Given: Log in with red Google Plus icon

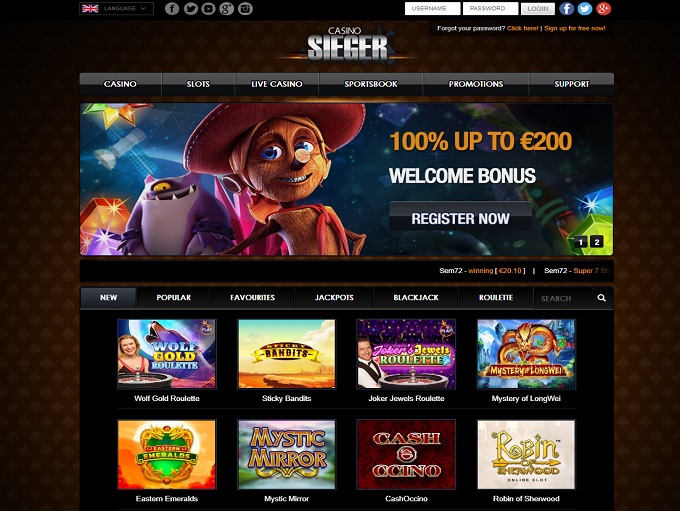Looking at the screenshot, I should pyautogui.click(x=603, y=9).
